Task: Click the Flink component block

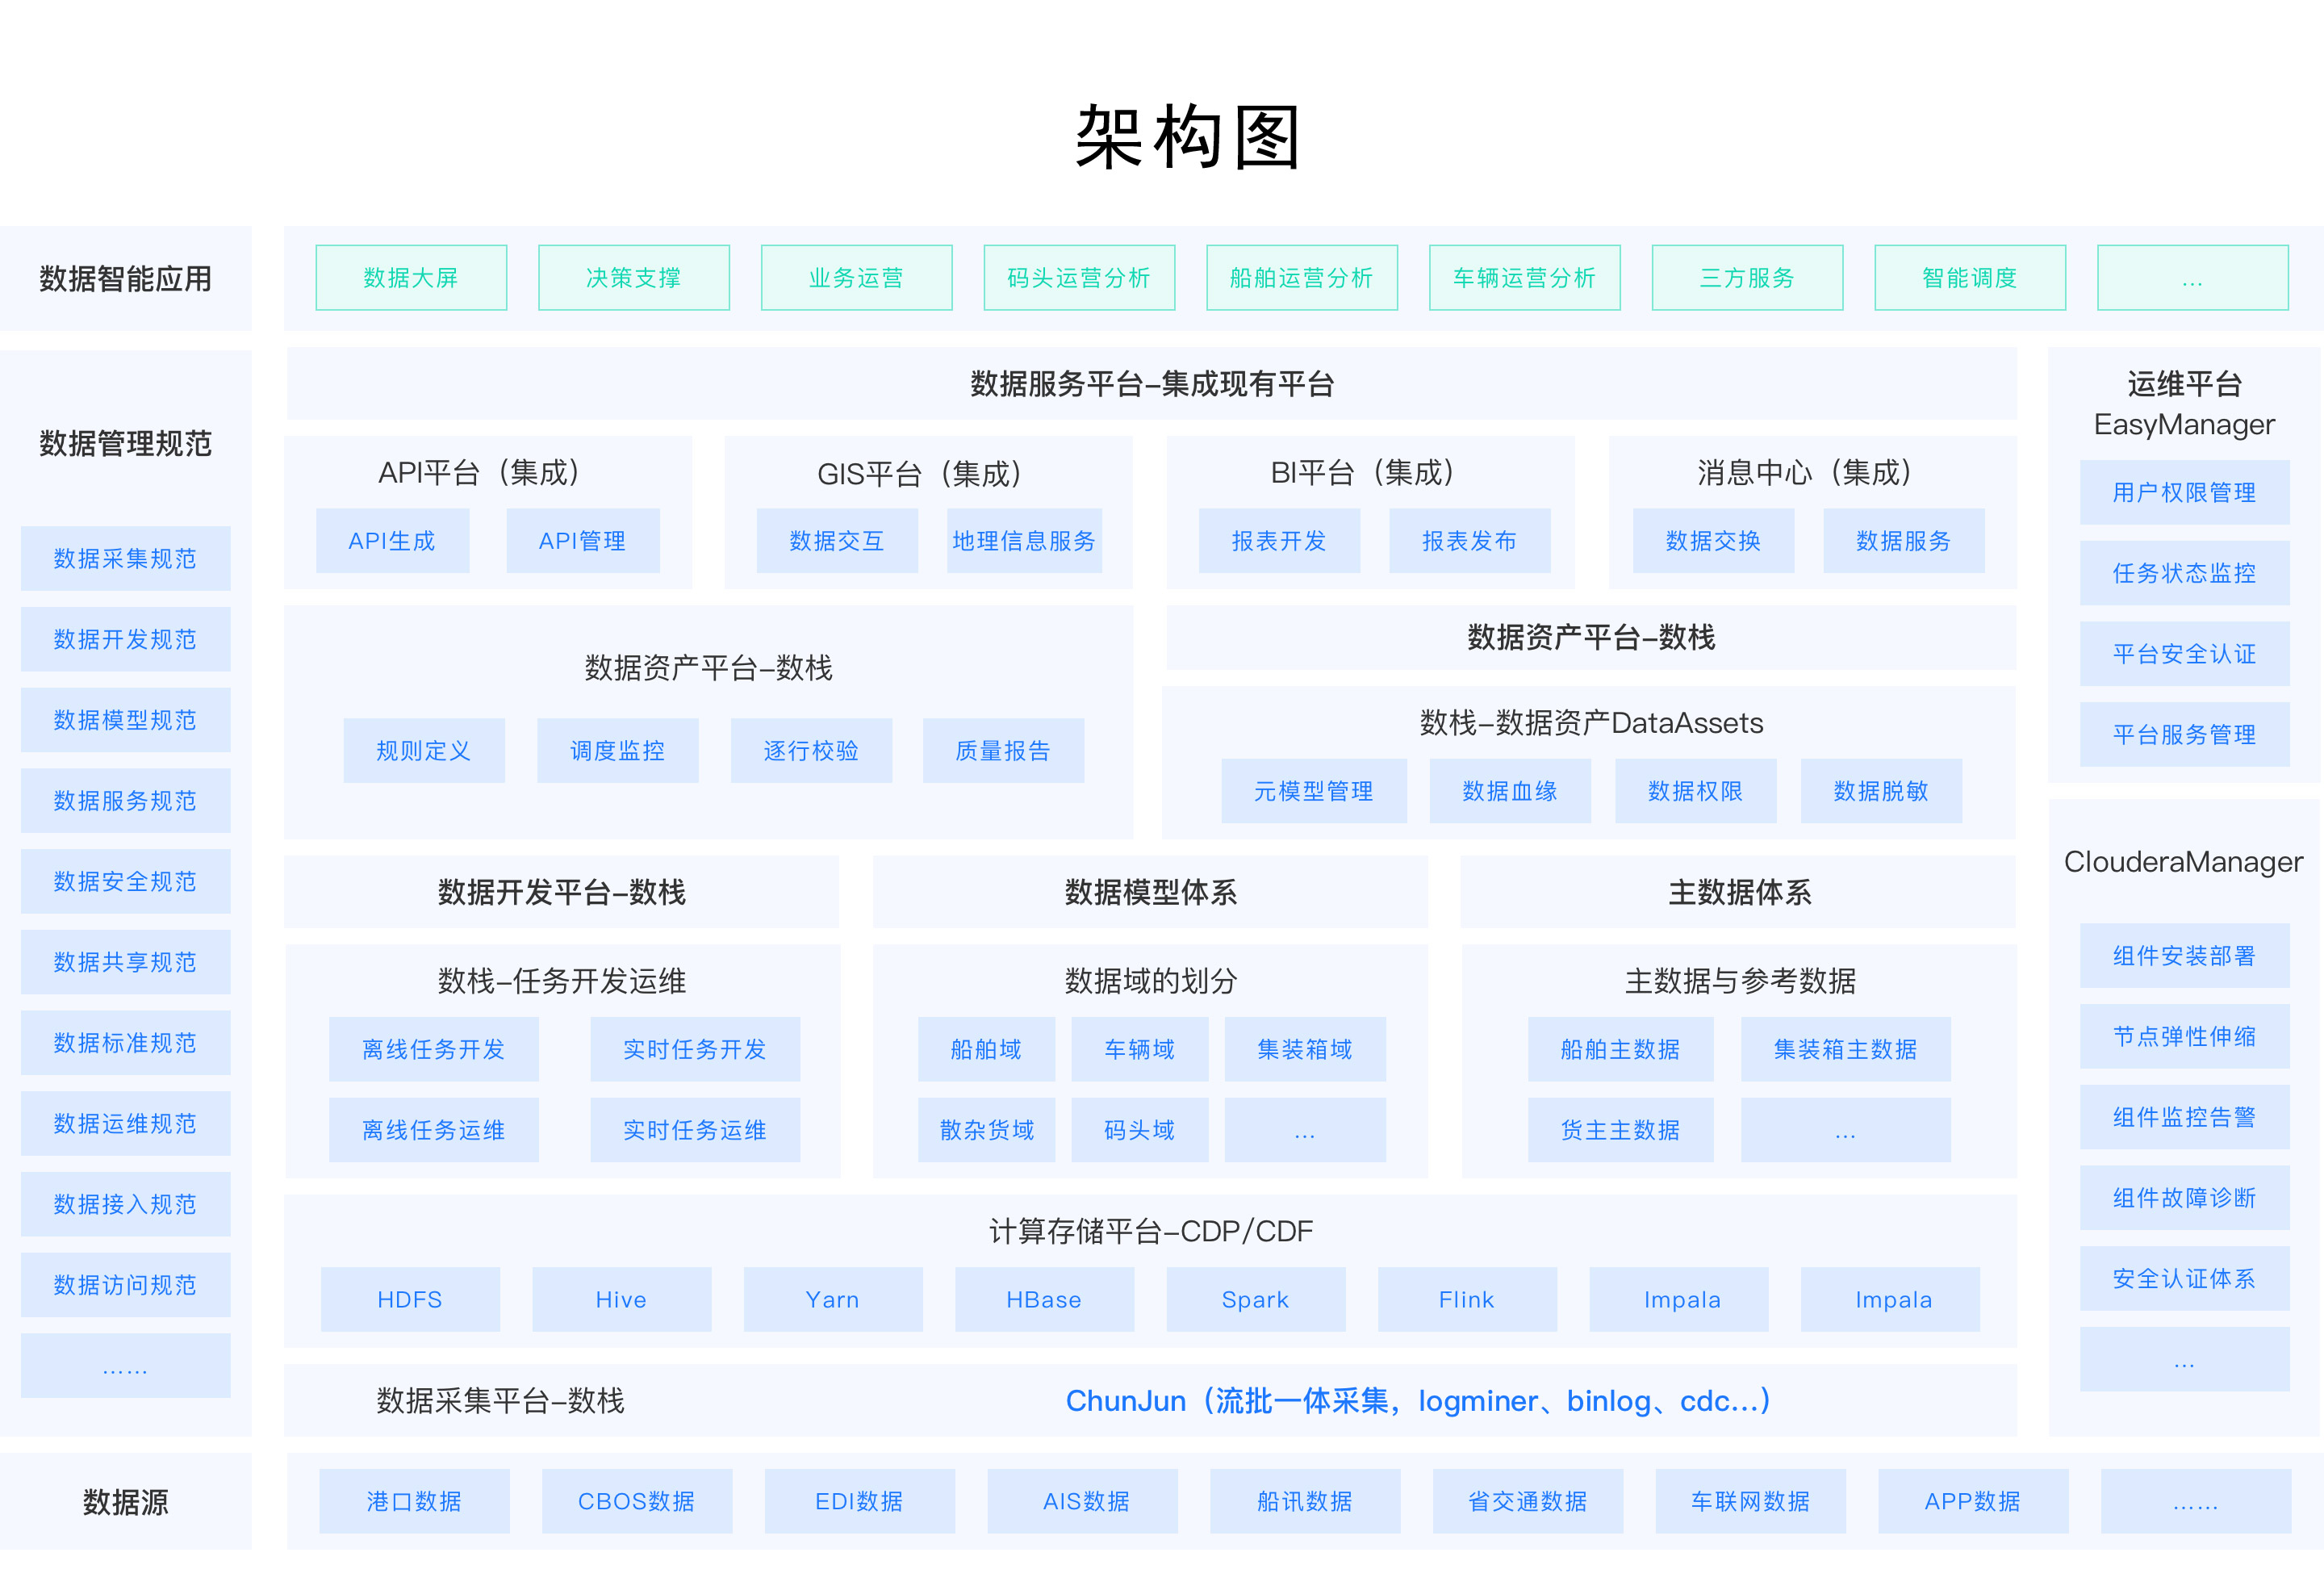Action: pos(1466,1299)
